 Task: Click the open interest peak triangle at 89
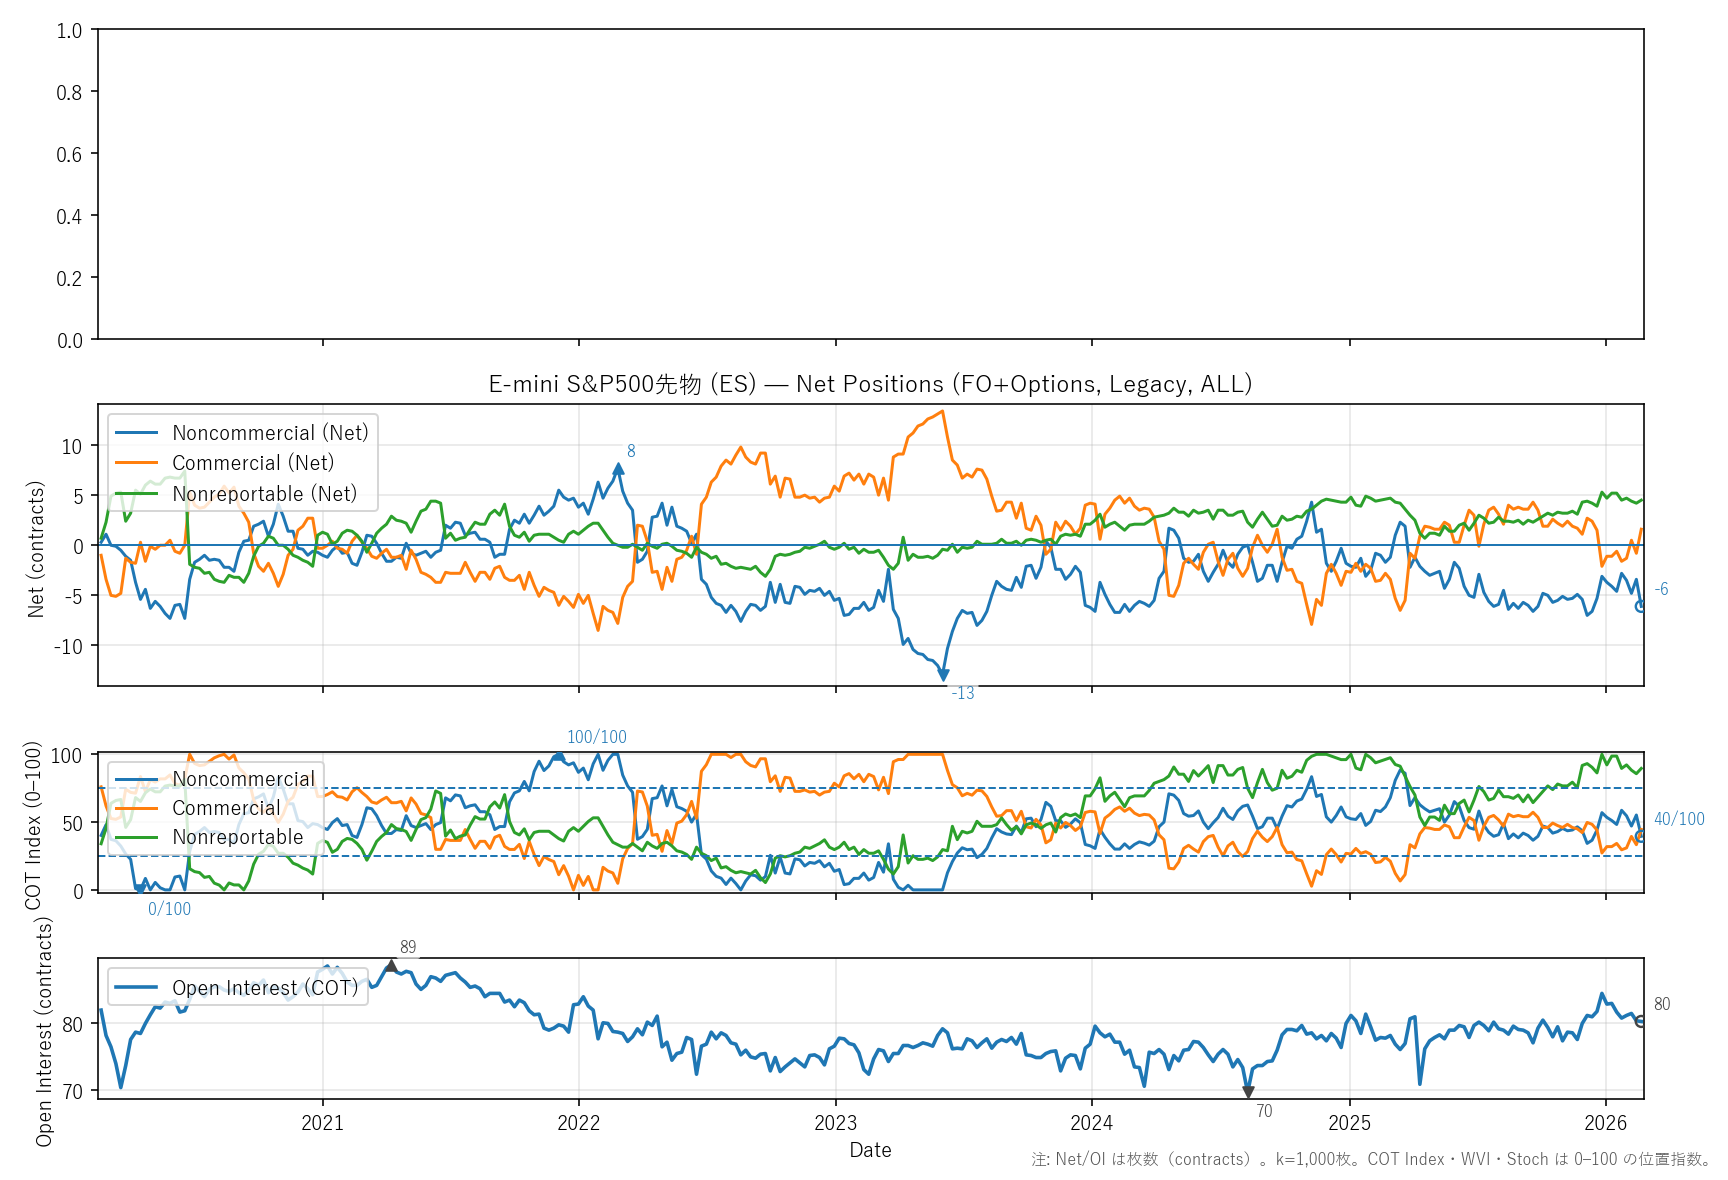[x=391, y=966]
